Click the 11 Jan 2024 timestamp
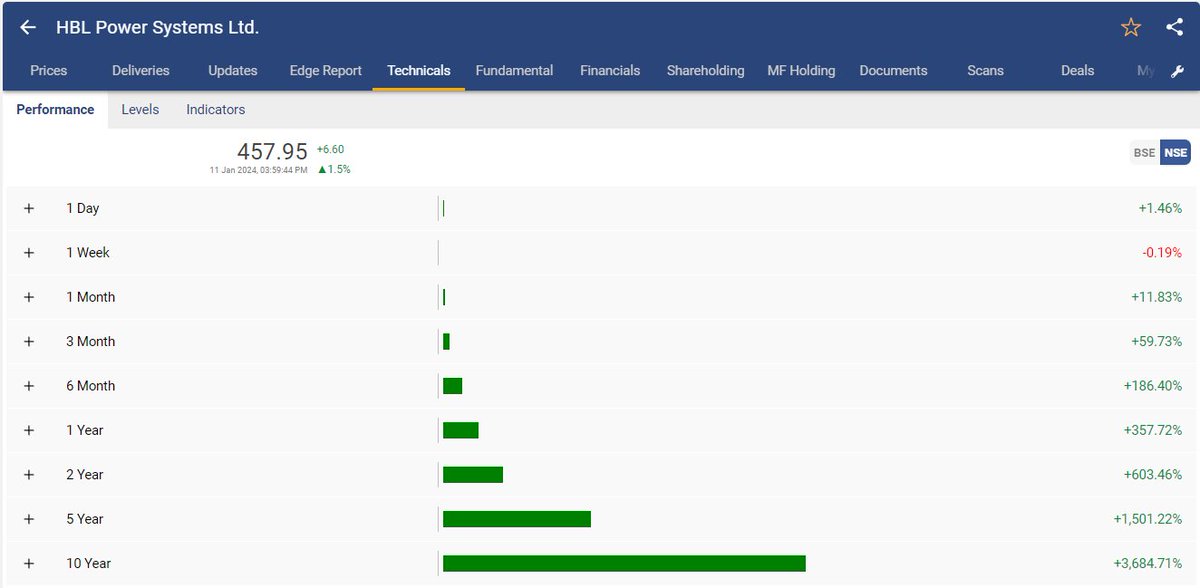 pyautogui.click(x=258, y=170)
